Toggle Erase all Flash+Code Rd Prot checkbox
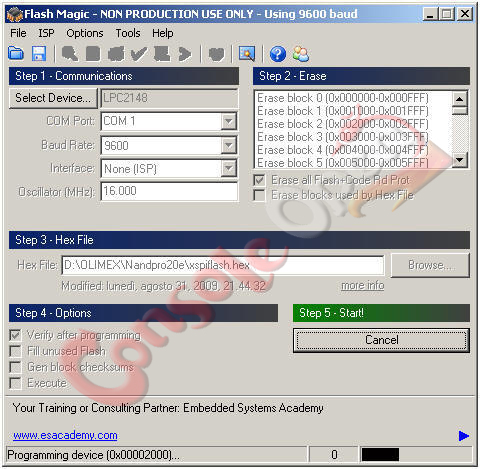Viewport: 480px width, 469px height. pyautogui.click(x=259, y=180)
